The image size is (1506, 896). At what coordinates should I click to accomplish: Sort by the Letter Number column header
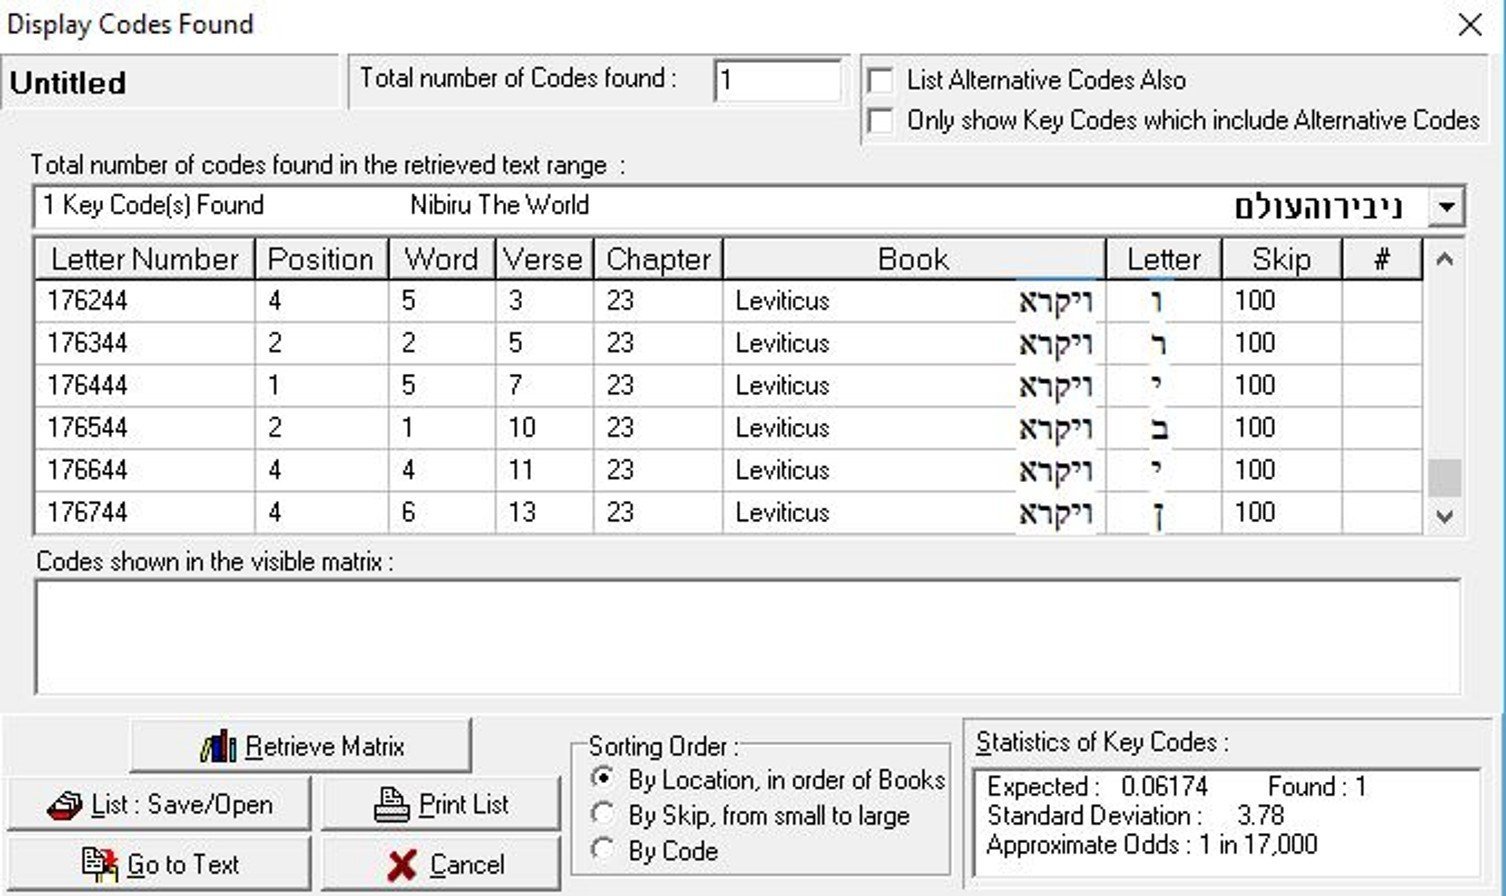145,259
